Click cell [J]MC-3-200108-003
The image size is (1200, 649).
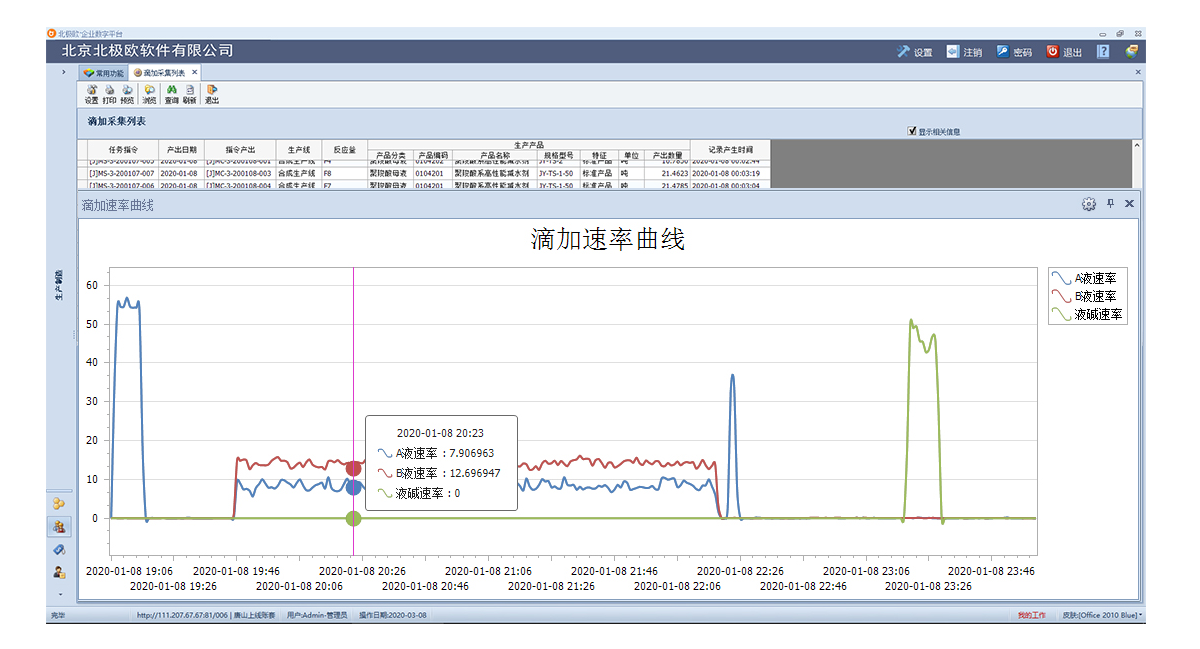239,173
